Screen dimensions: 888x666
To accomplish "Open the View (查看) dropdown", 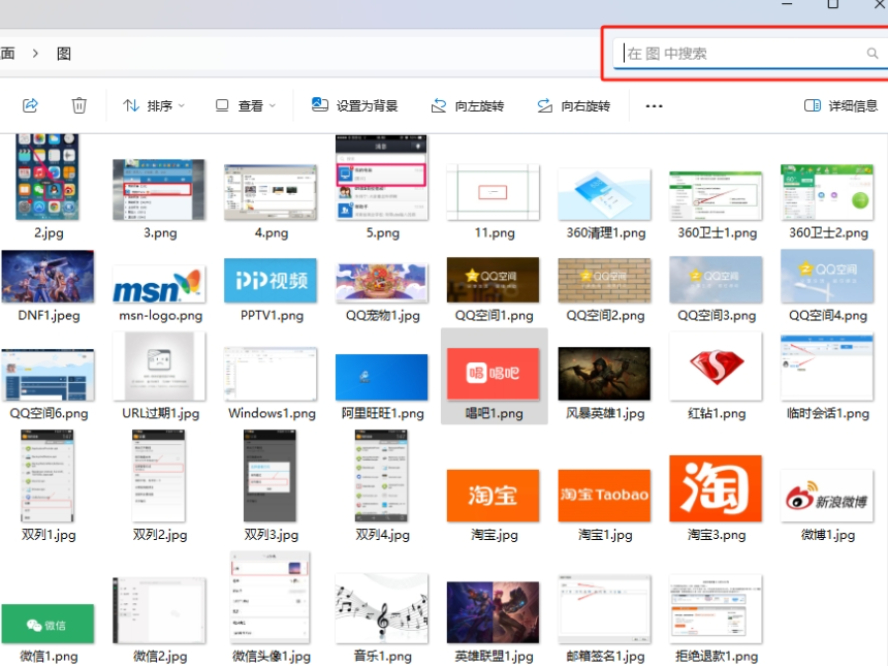I will pos(246,106).
